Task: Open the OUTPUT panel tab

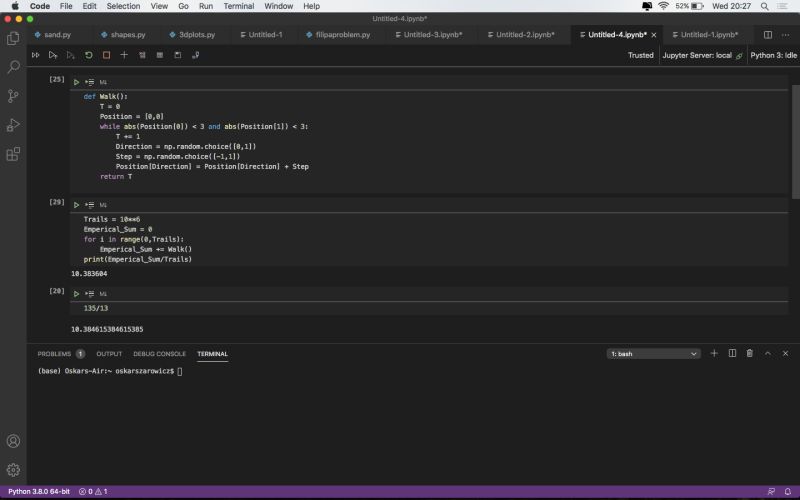Action: point(109,354)
